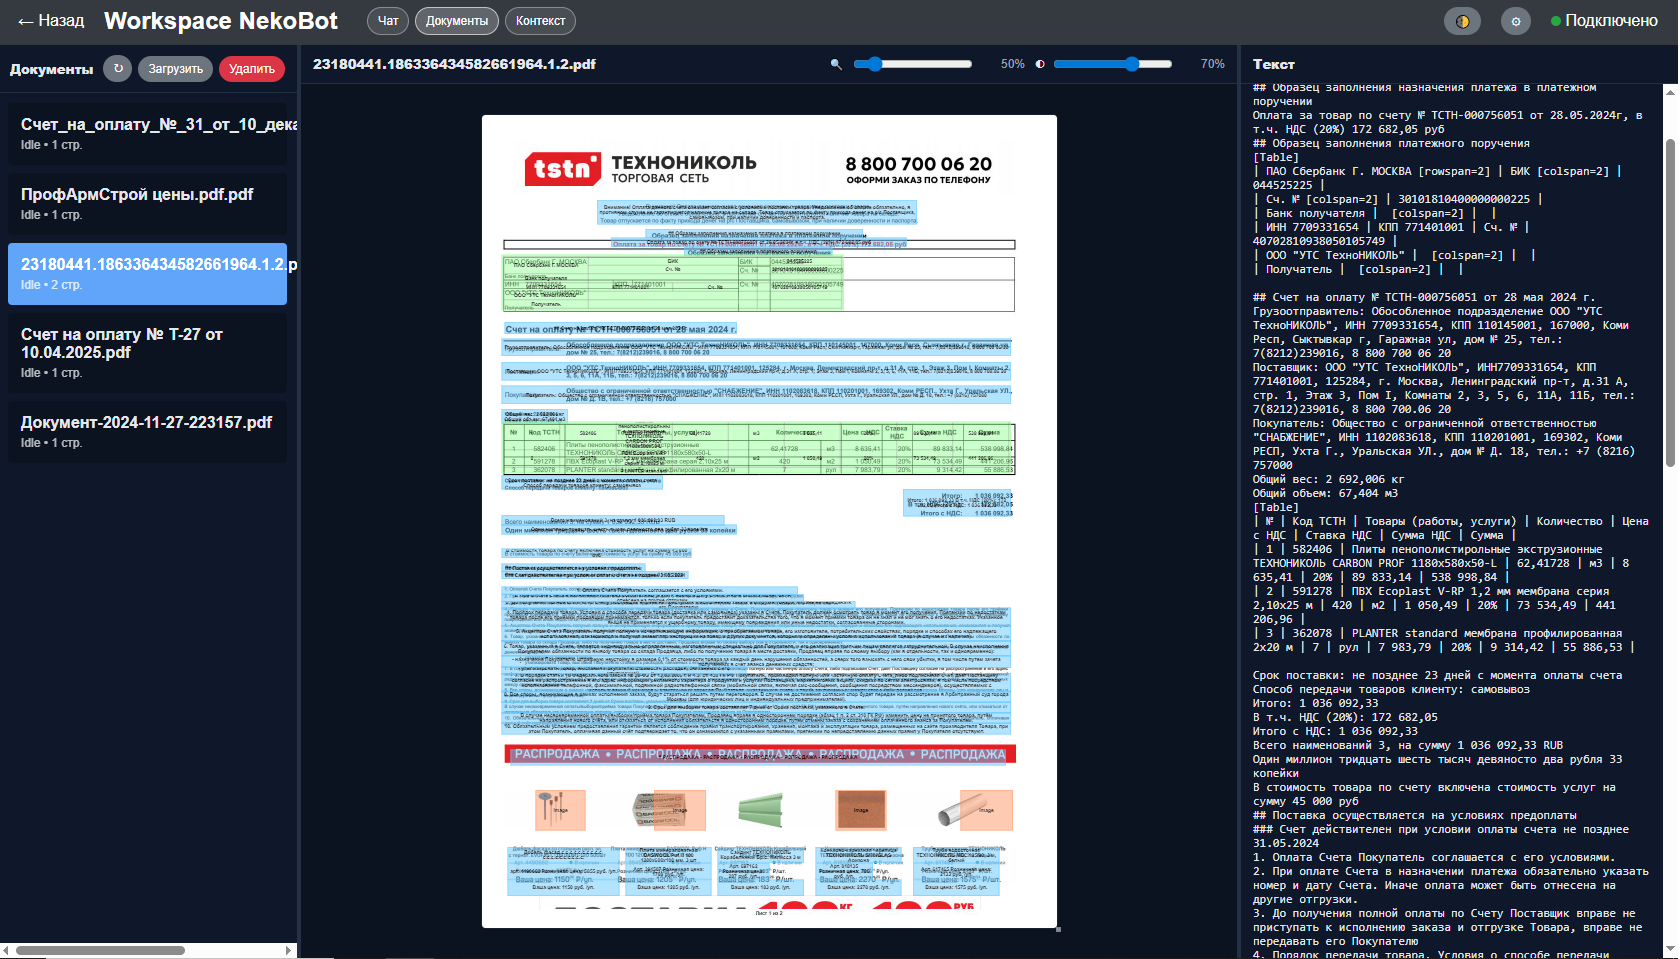Click the Текст panel heading
Image resolution: width=1680 pixels, height=959 pixels.
[x=1274, y=64]
